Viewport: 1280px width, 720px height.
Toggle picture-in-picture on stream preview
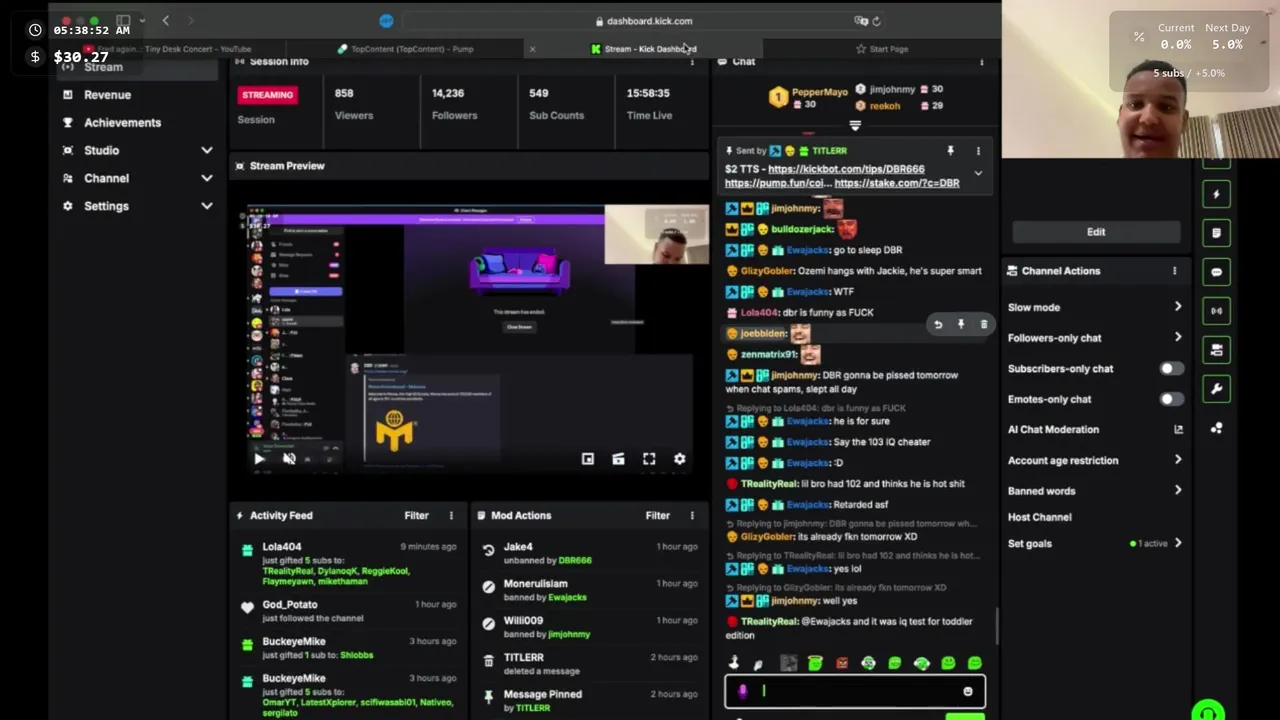[588, 459]
